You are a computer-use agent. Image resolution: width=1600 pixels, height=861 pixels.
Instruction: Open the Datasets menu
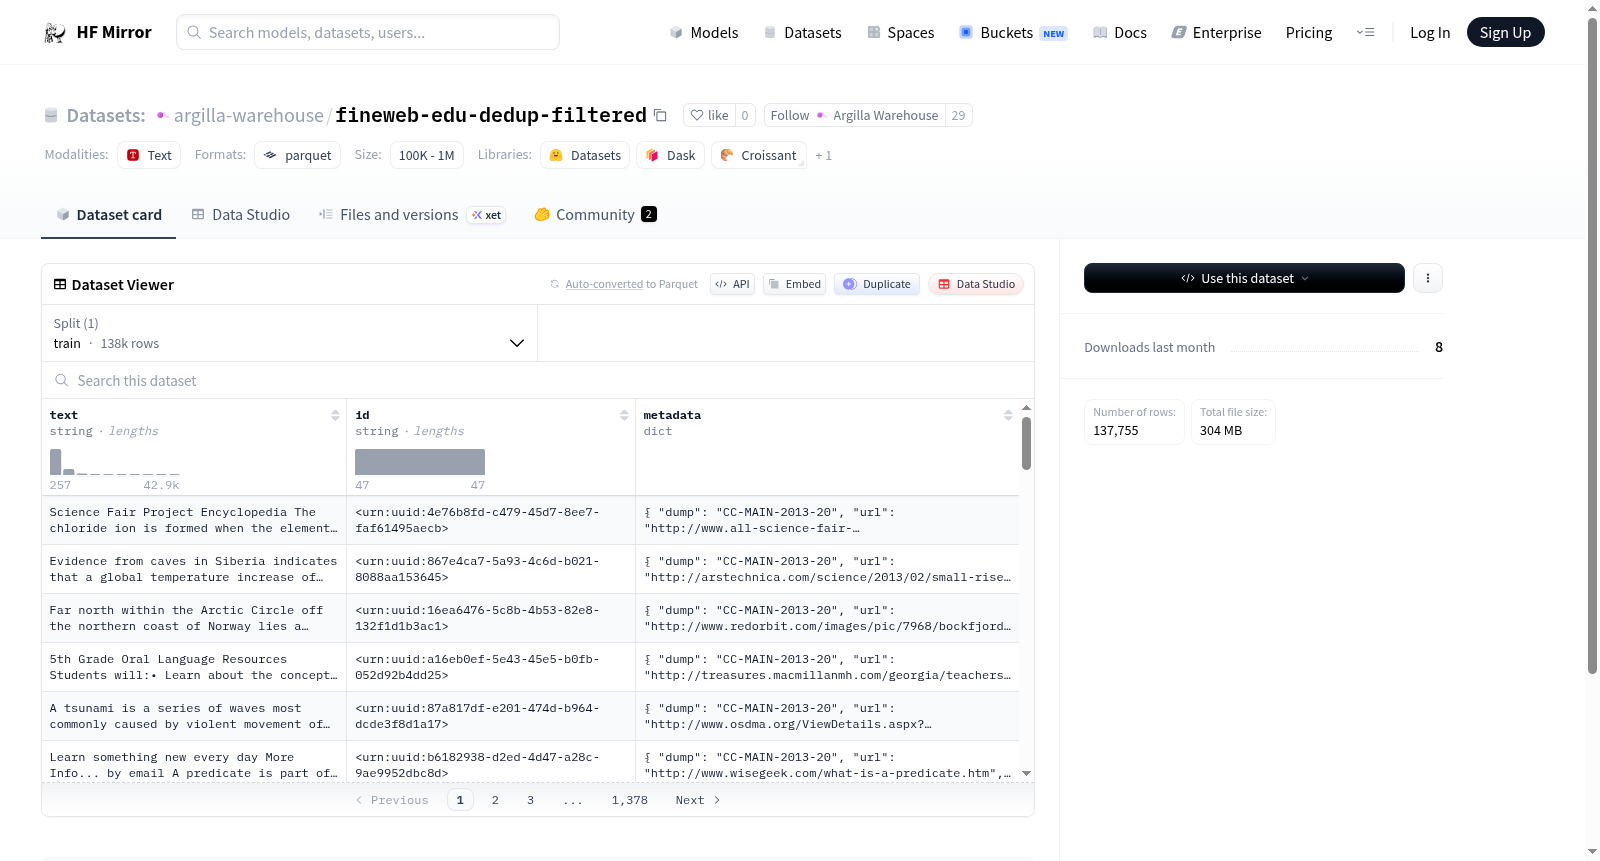802,32
